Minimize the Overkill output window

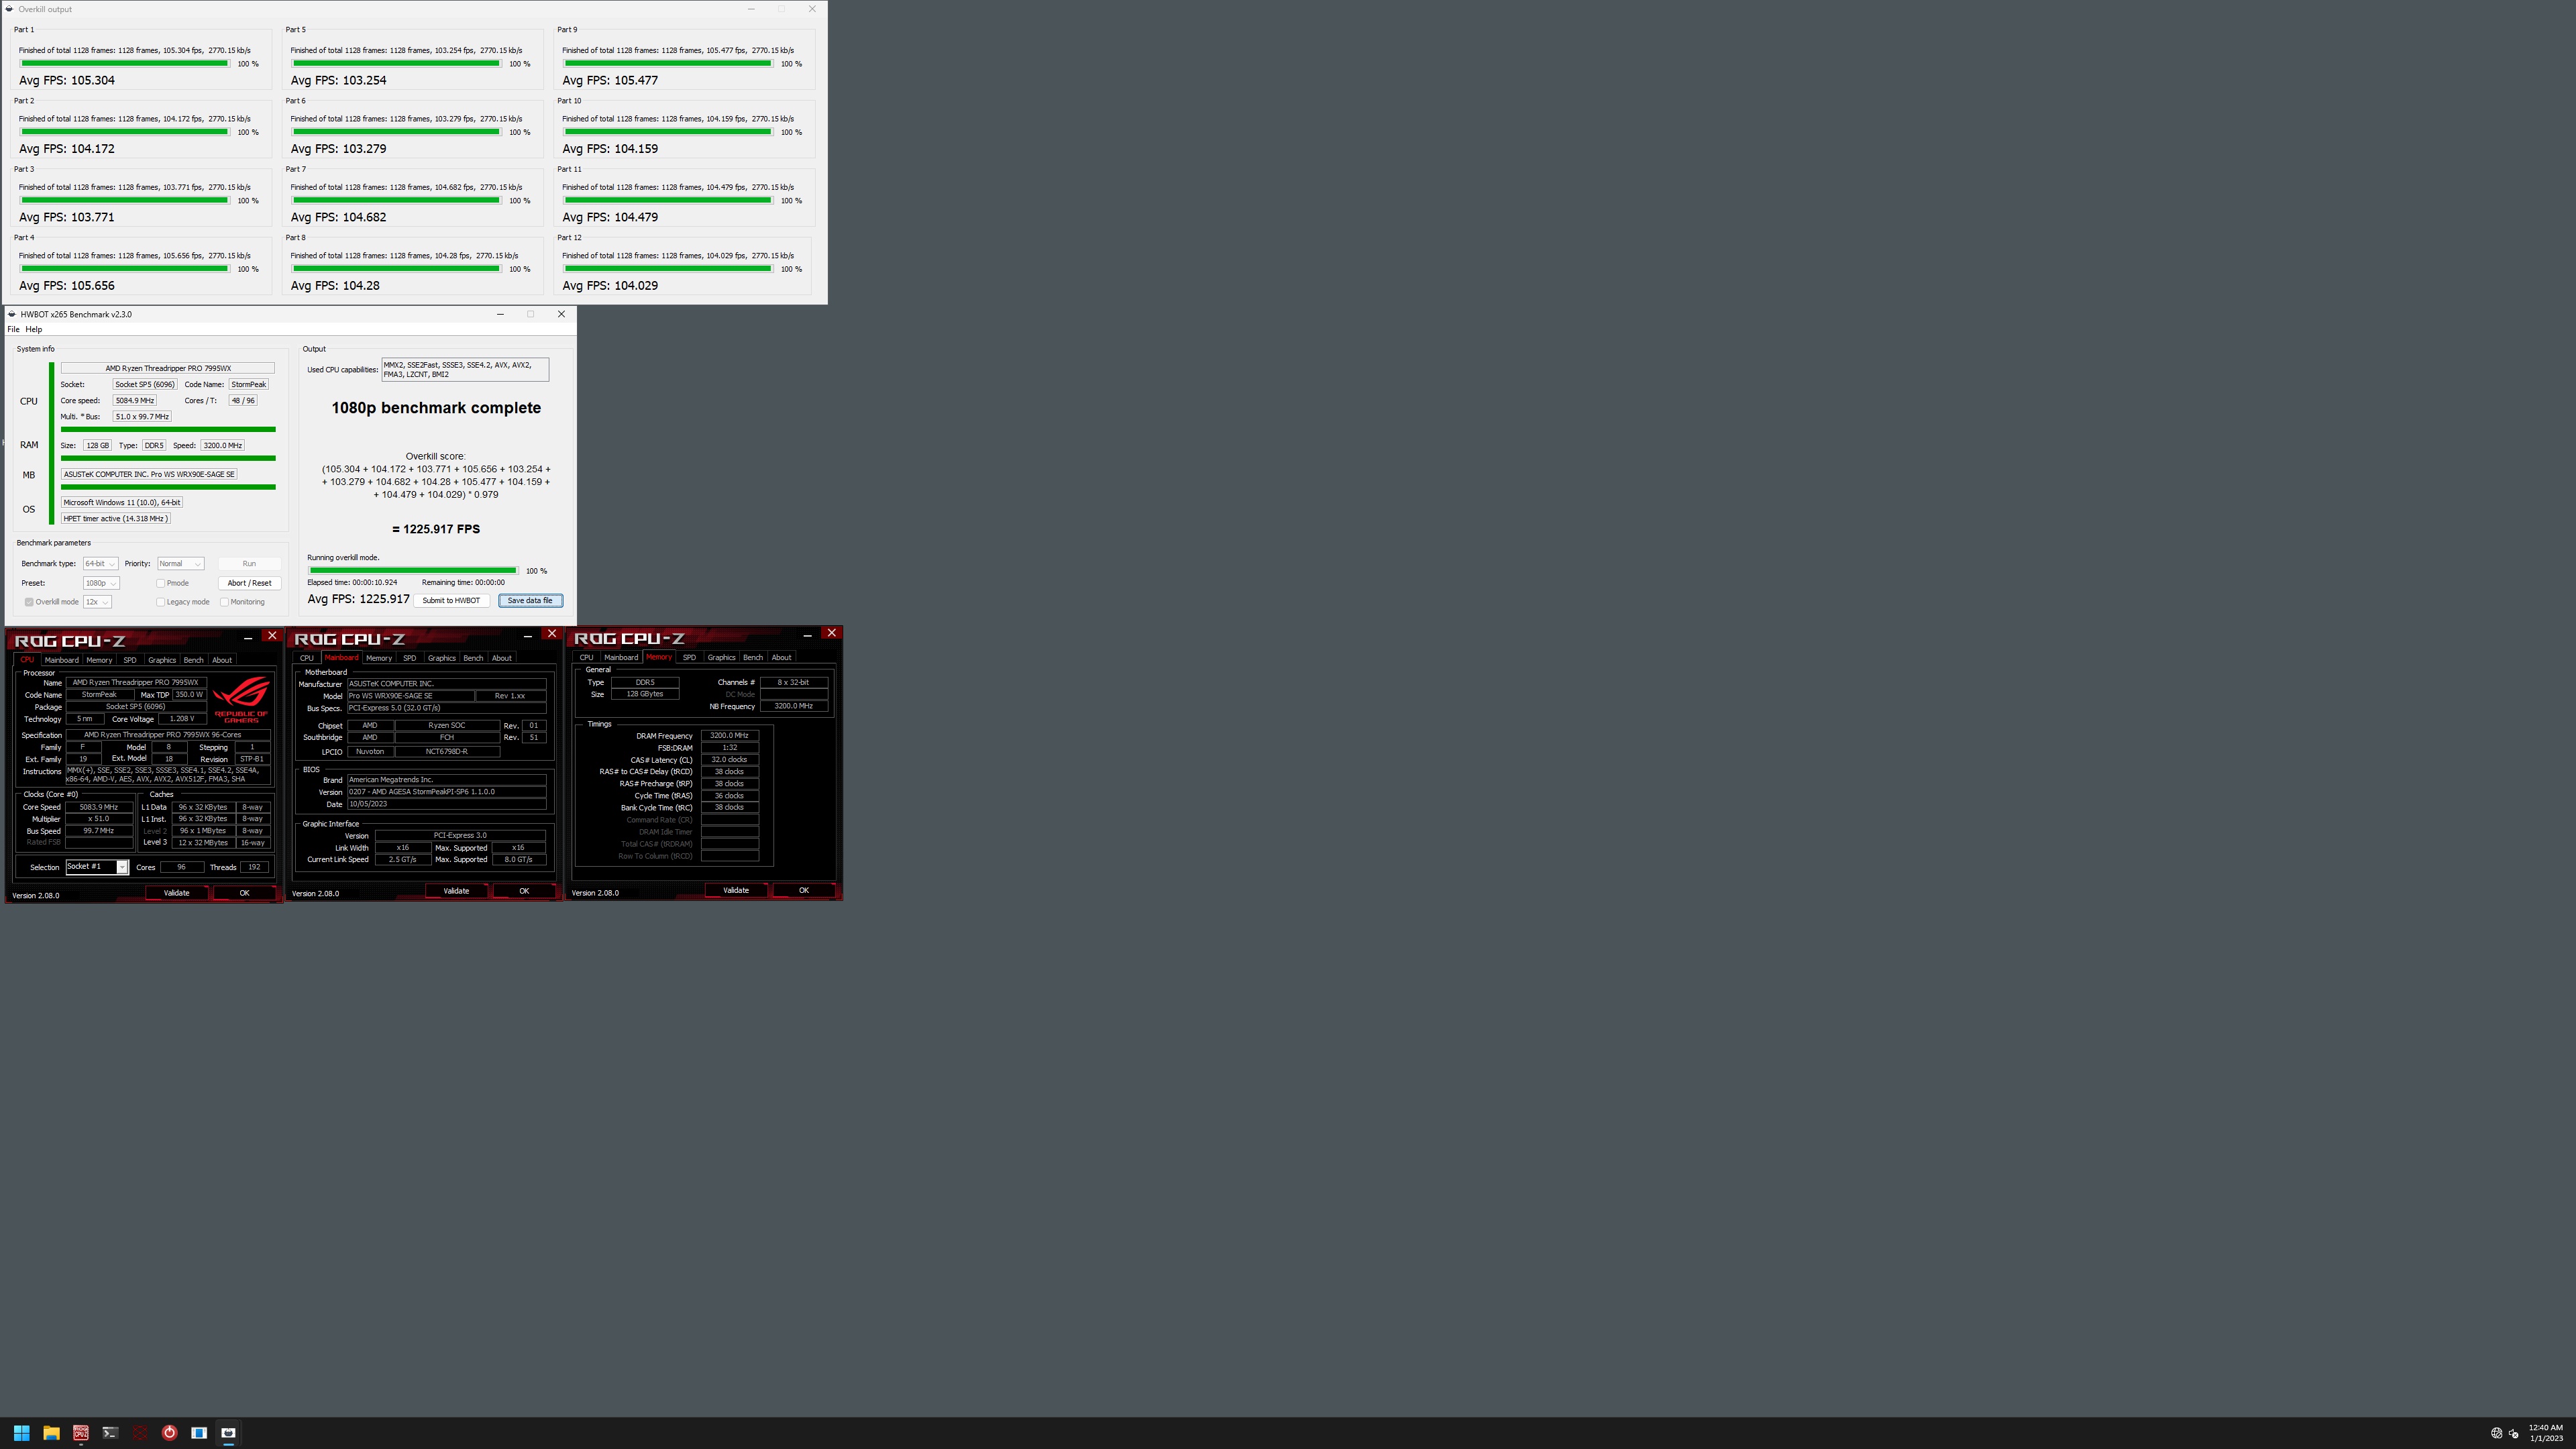point(752,9)
